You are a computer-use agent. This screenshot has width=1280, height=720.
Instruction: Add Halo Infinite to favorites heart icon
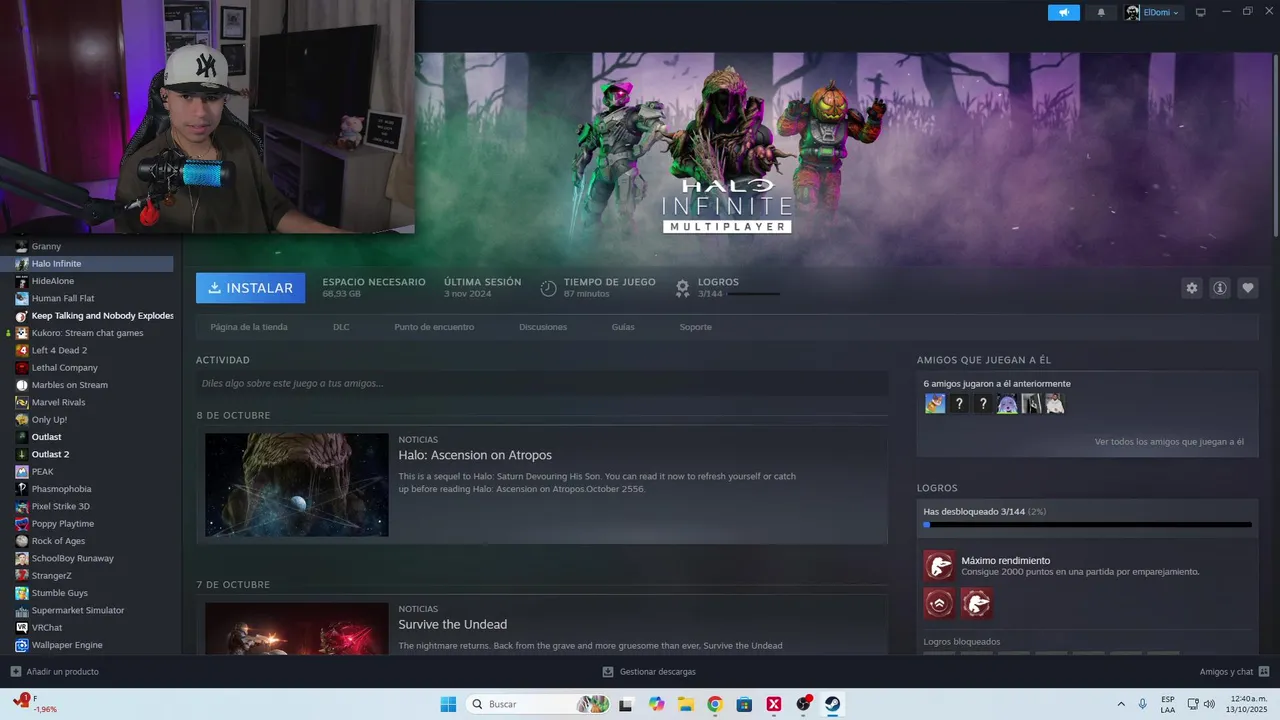[1248, 288]
